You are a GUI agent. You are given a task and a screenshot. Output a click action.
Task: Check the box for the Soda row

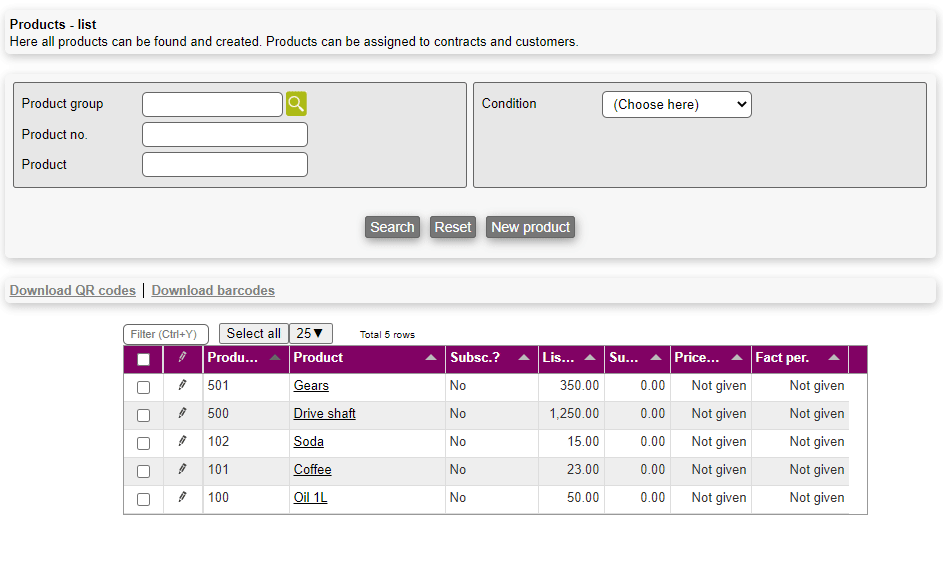pos(143,443)
